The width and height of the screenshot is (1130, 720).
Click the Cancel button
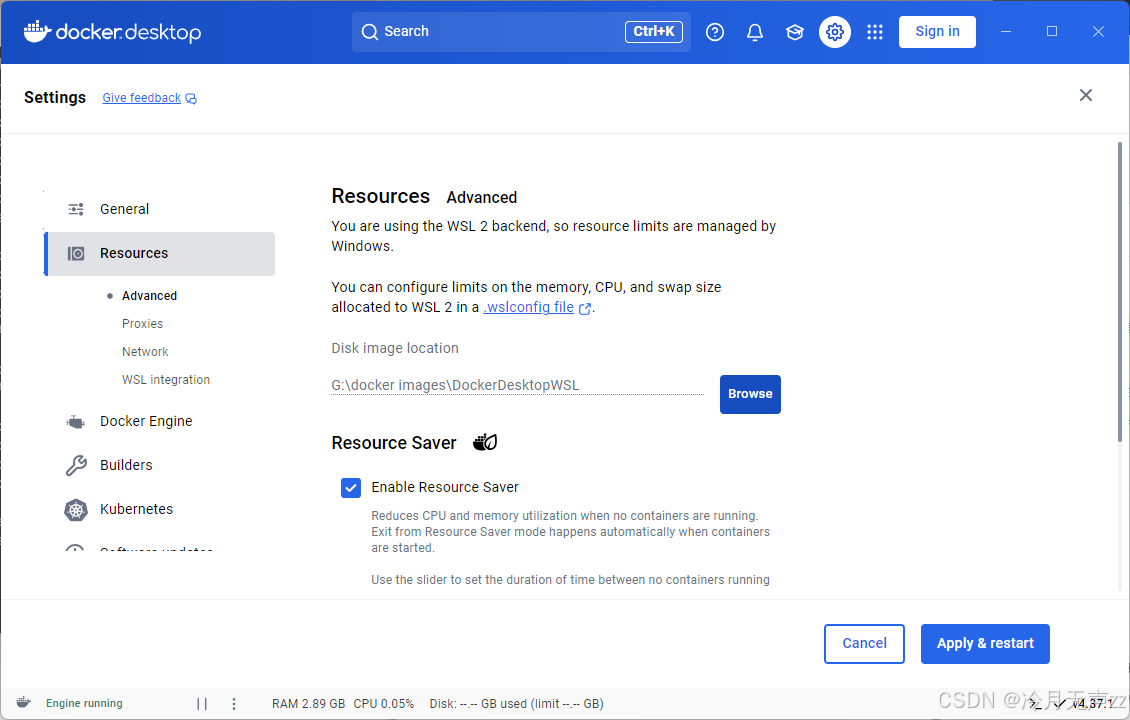coord(864,644)
